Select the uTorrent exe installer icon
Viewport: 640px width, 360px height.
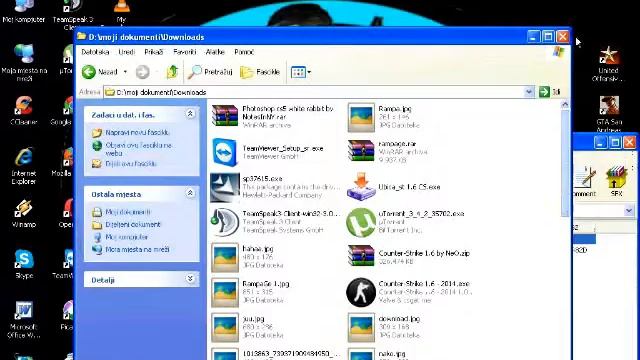point(361,222)
